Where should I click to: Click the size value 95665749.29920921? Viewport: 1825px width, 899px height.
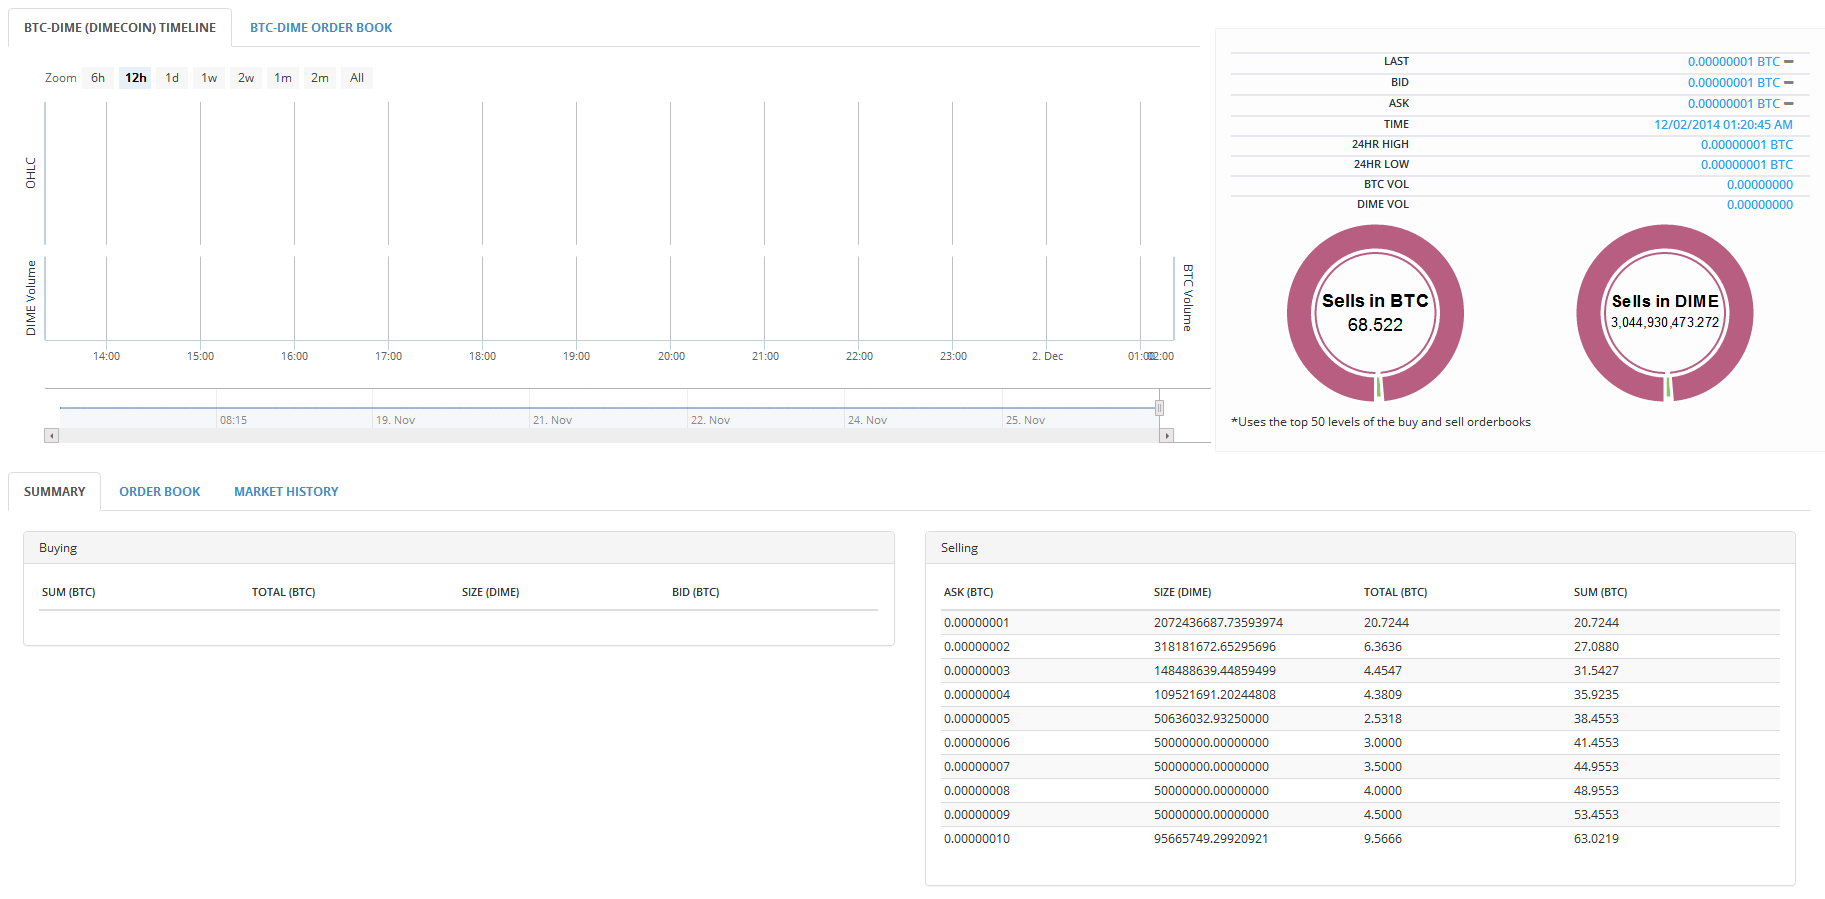pos(1211,839)
